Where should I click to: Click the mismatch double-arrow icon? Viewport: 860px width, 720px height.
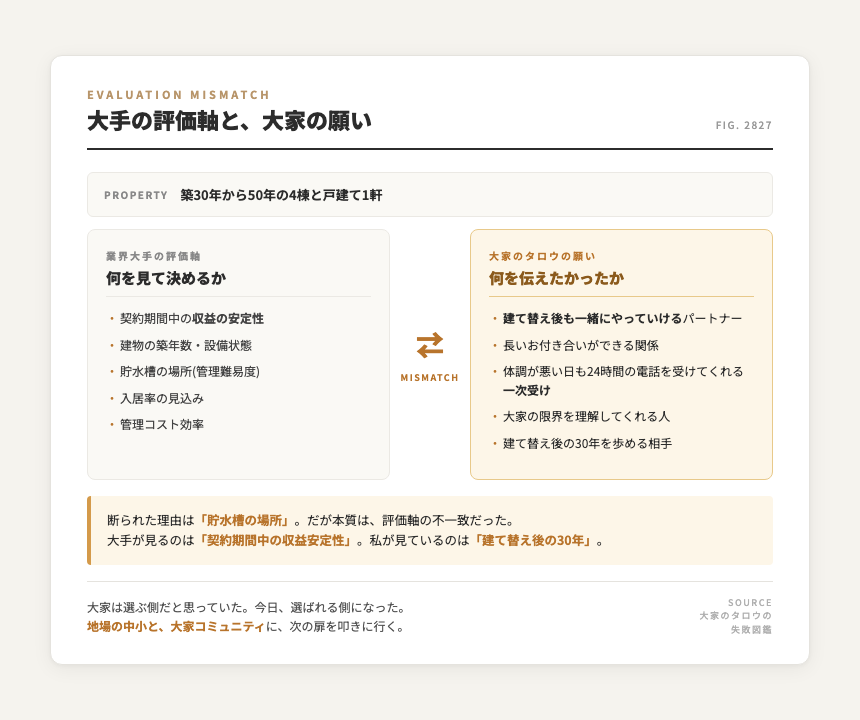tap(429, 345)
